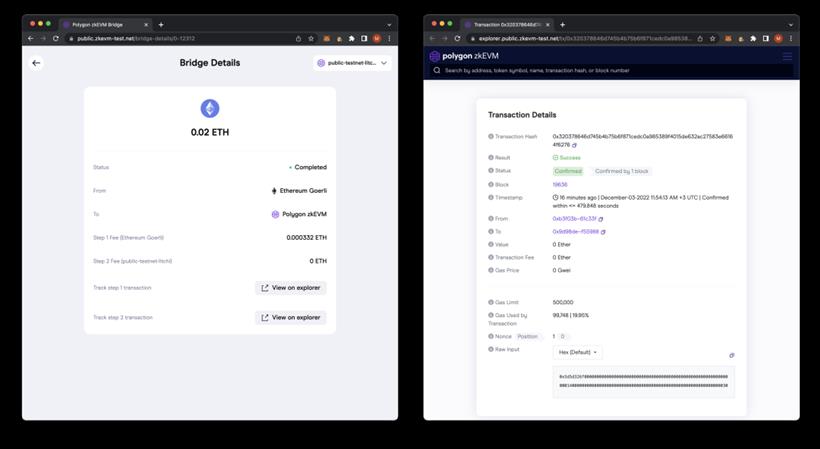Select the Polygon zkEVM Bridge tab
The width and height of the screenshot is (820, 449).
105,25
